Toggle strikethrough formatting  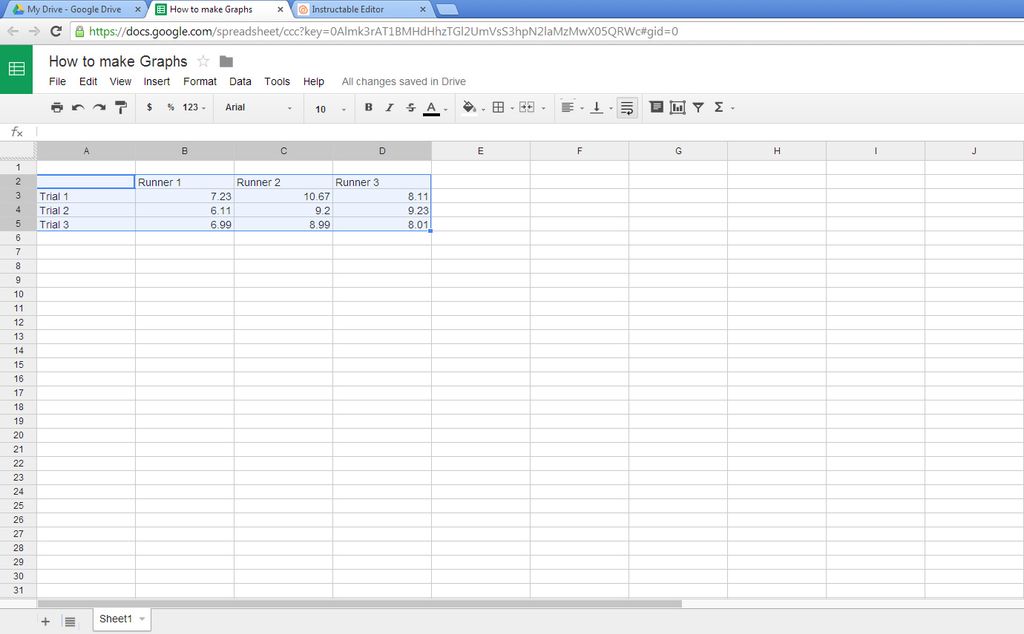click(410, 107)
